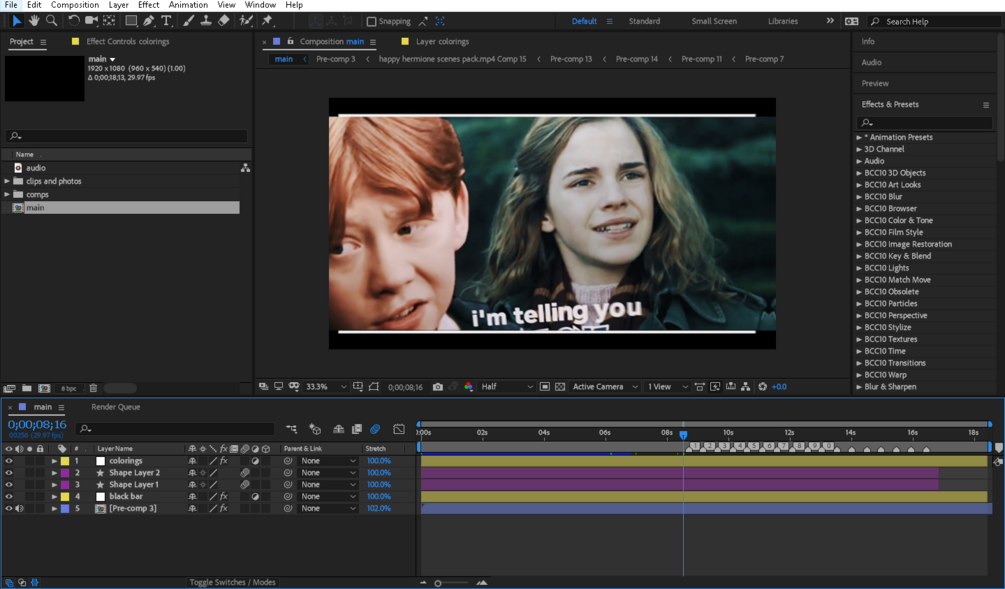The image size is (1005, 589).
Task: Navigate to Pre-comp 13 in breadcrumb
Action: [570, 59]
